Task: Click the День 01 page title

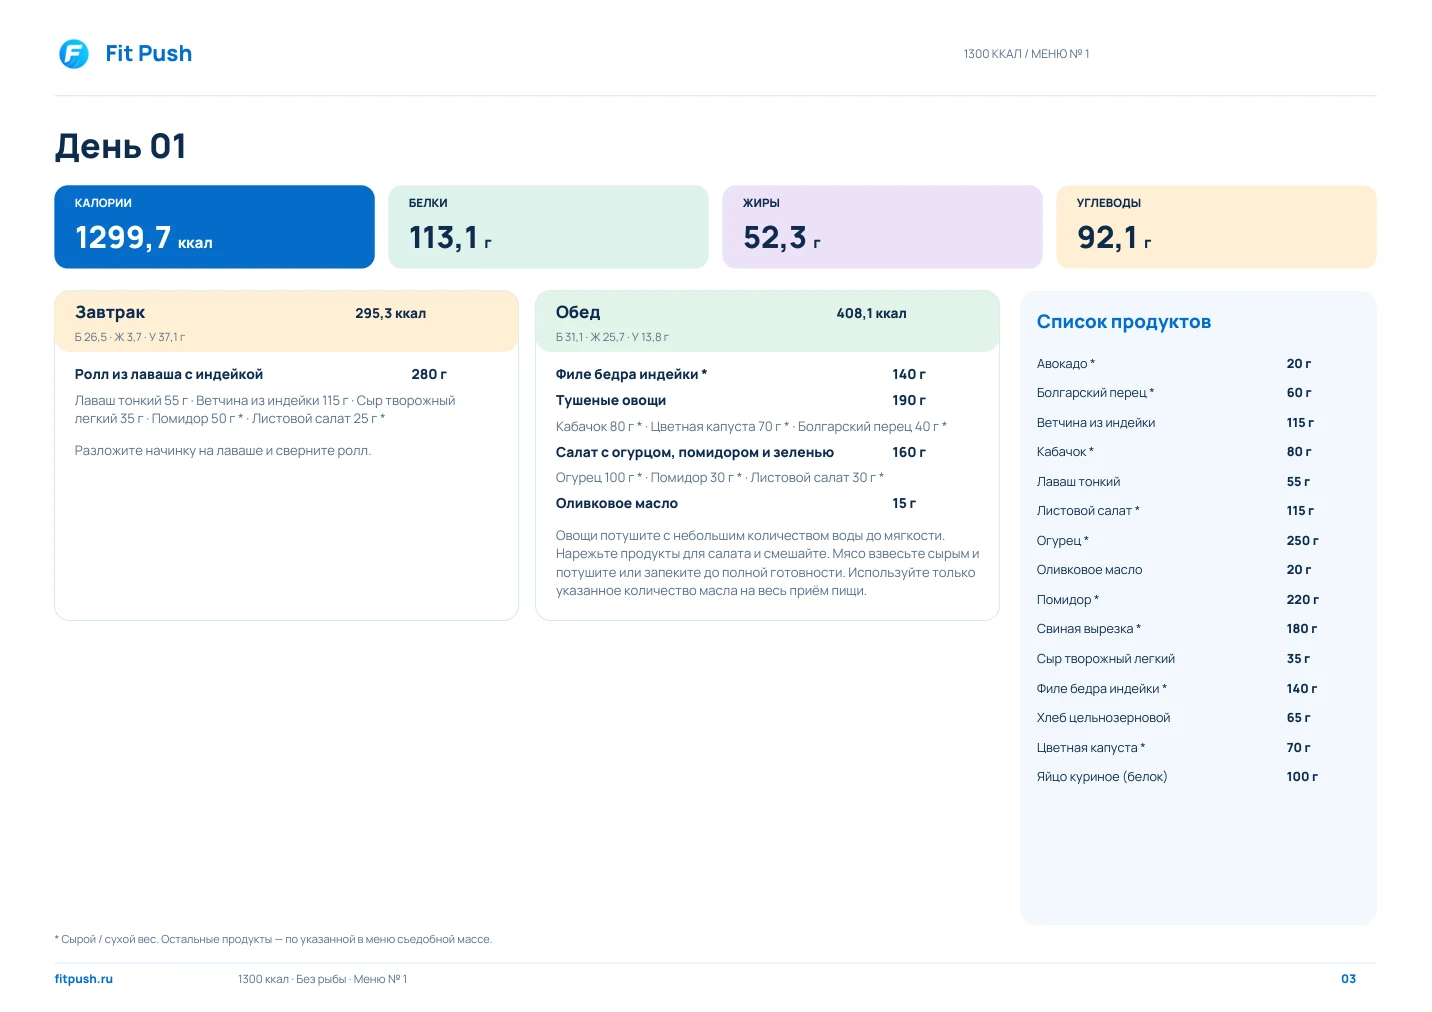Action: 120,146
